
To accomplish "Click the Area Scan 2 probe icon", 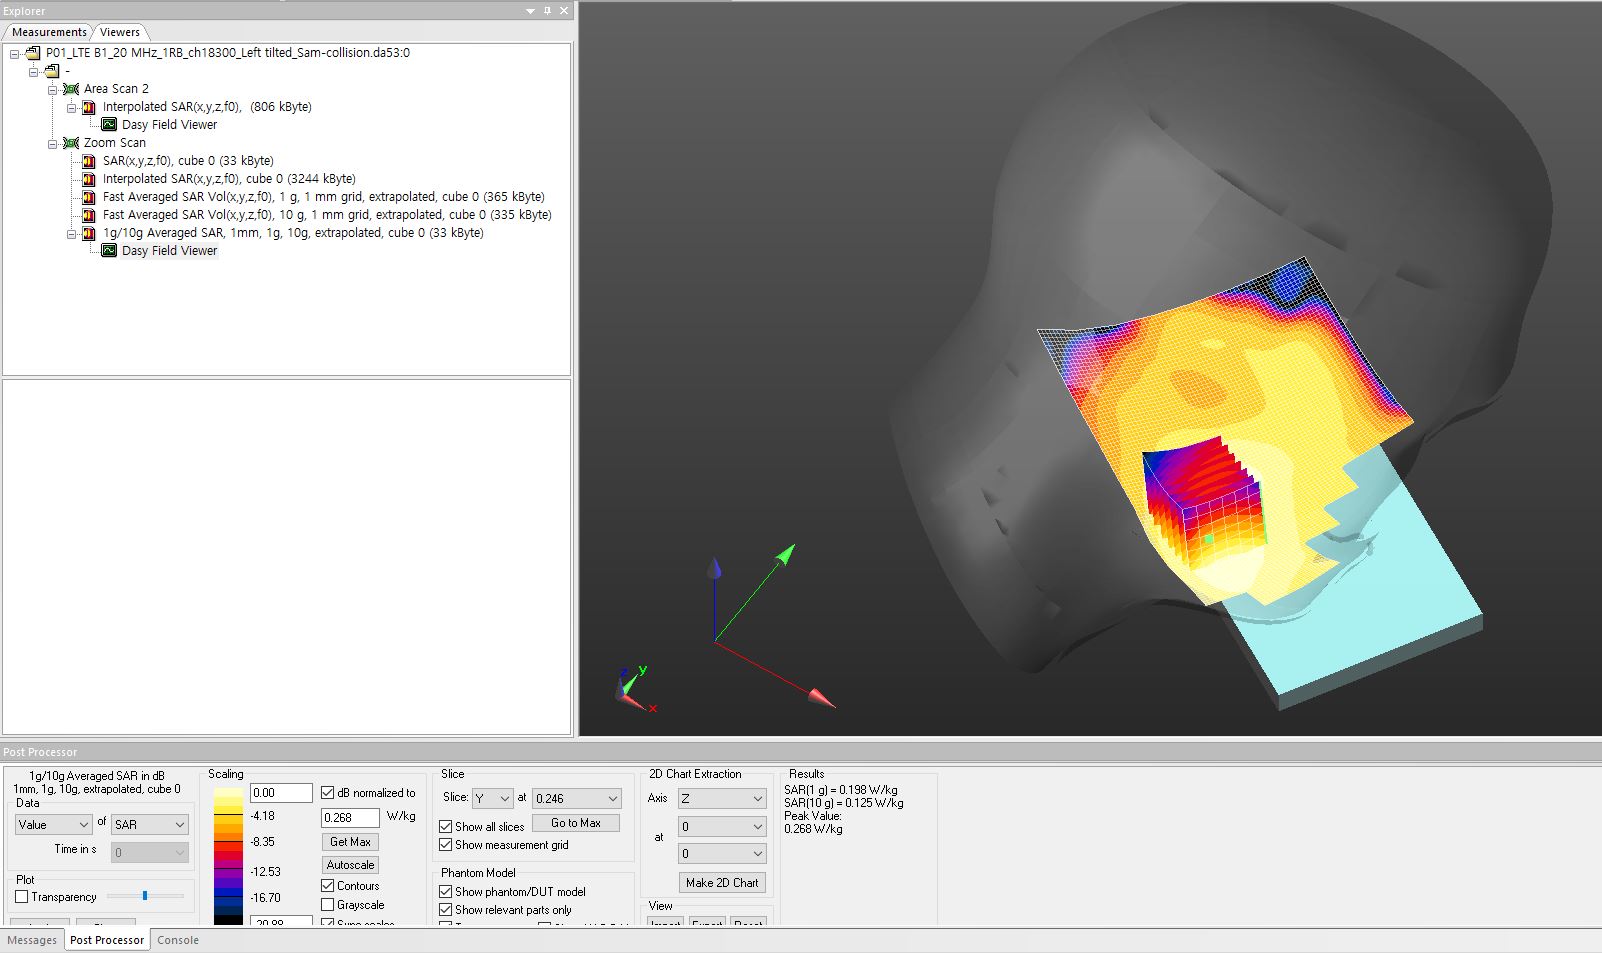I will click(x=71, y=89).
